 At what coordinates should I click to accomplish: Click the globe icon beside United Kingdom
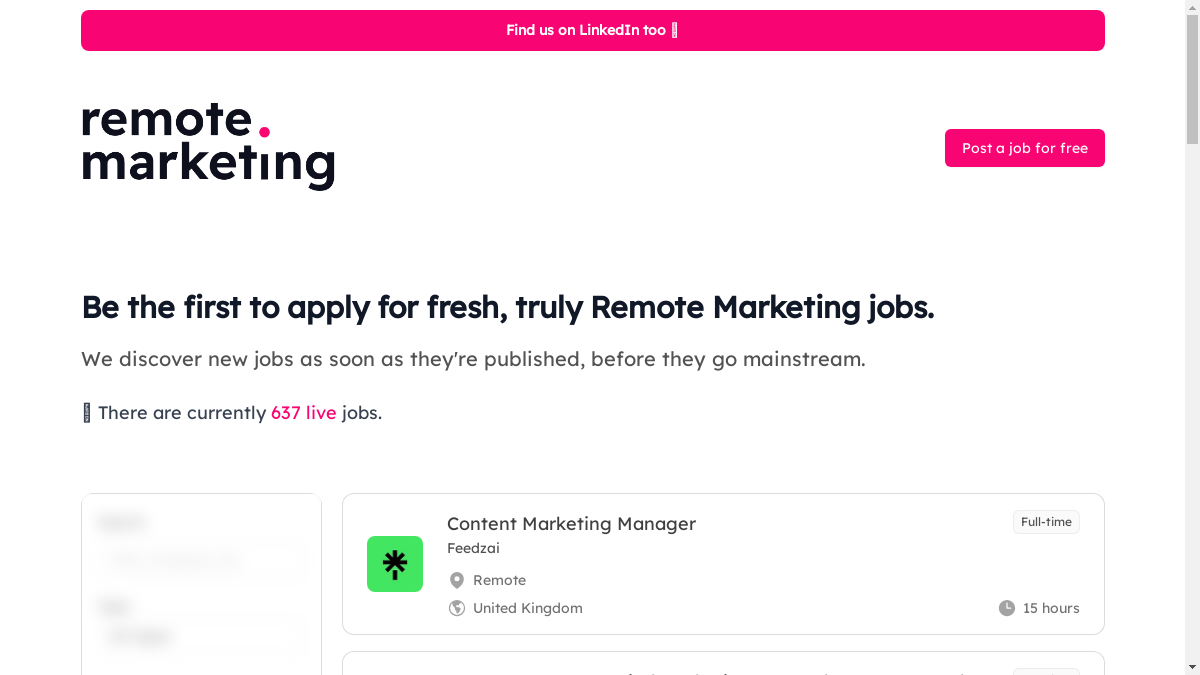click(x=457, y=608)
